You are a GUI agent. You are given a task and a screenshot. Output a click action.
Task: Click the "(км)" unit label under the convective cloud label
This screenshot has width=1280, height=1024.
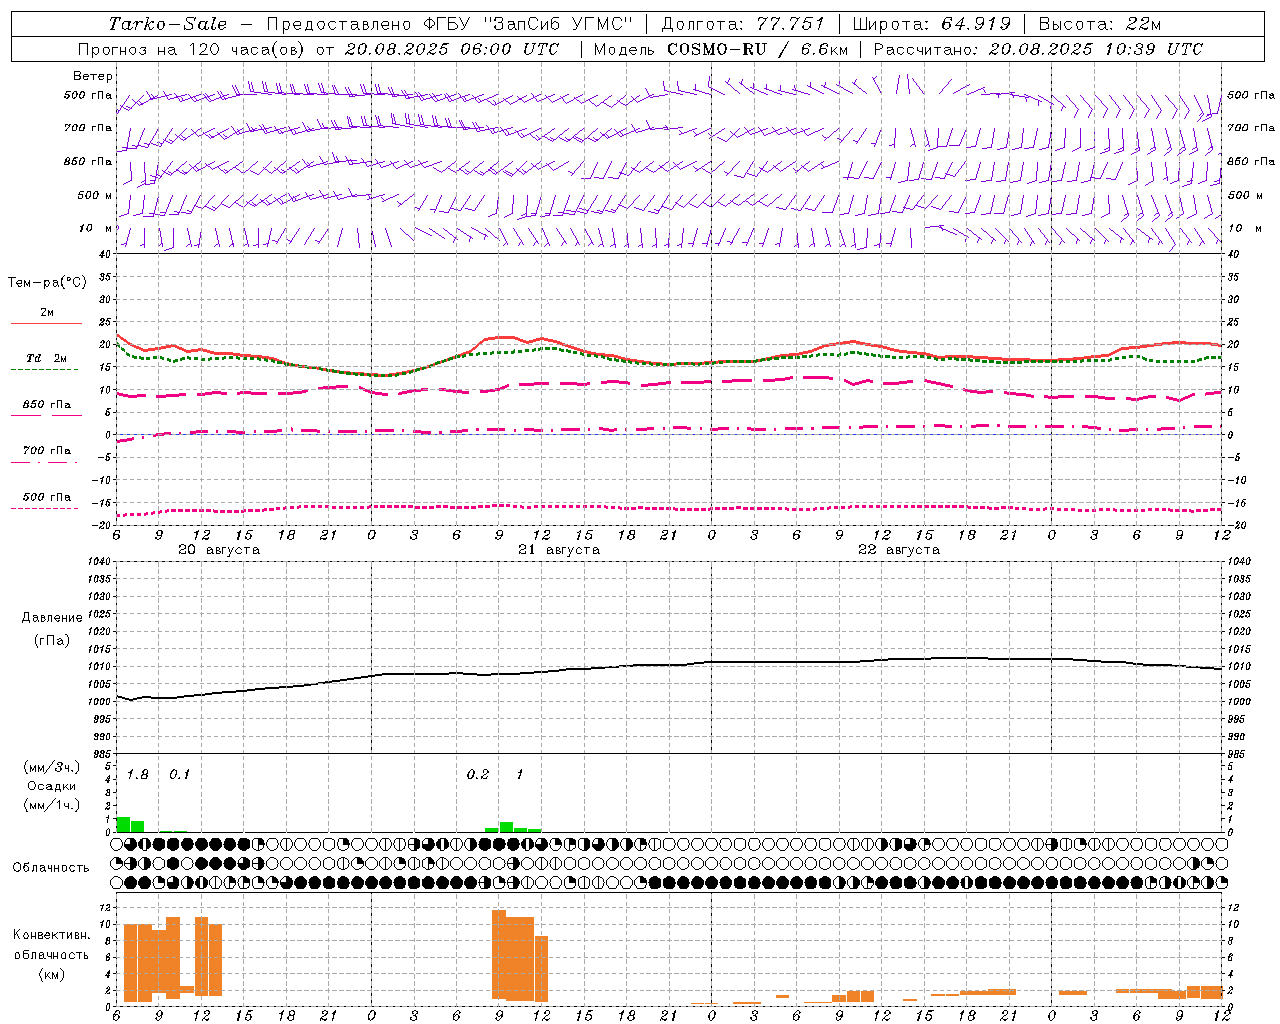51,974
